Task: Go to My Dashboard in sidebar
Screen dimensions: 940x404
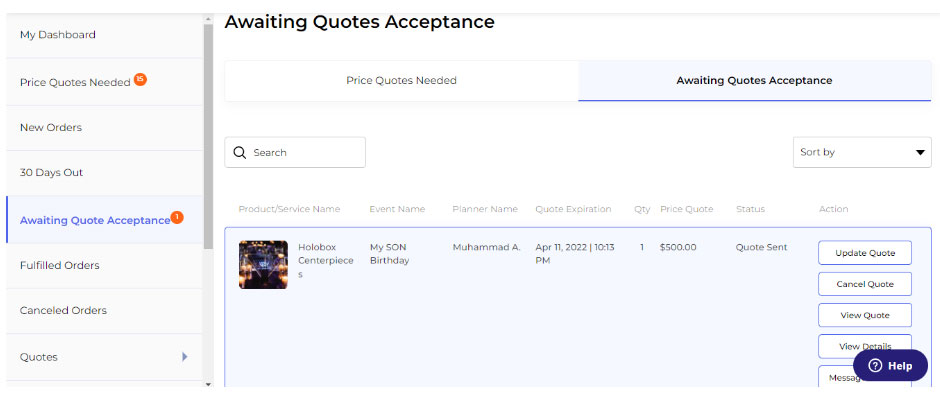Action: click(x=58, y=35)
